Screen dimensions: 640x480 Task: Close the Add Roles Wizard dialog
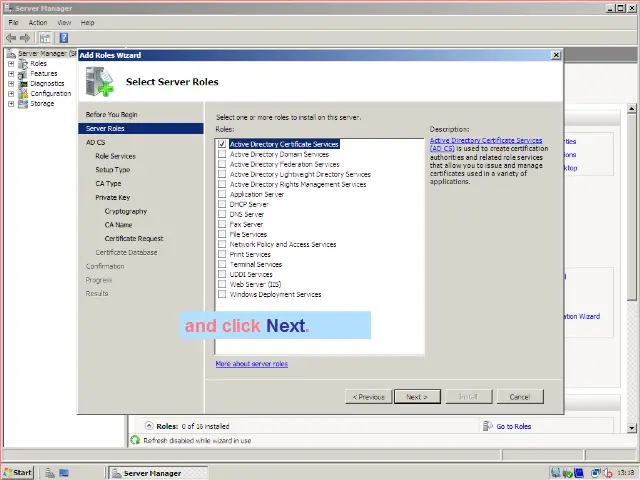(556, 55)
